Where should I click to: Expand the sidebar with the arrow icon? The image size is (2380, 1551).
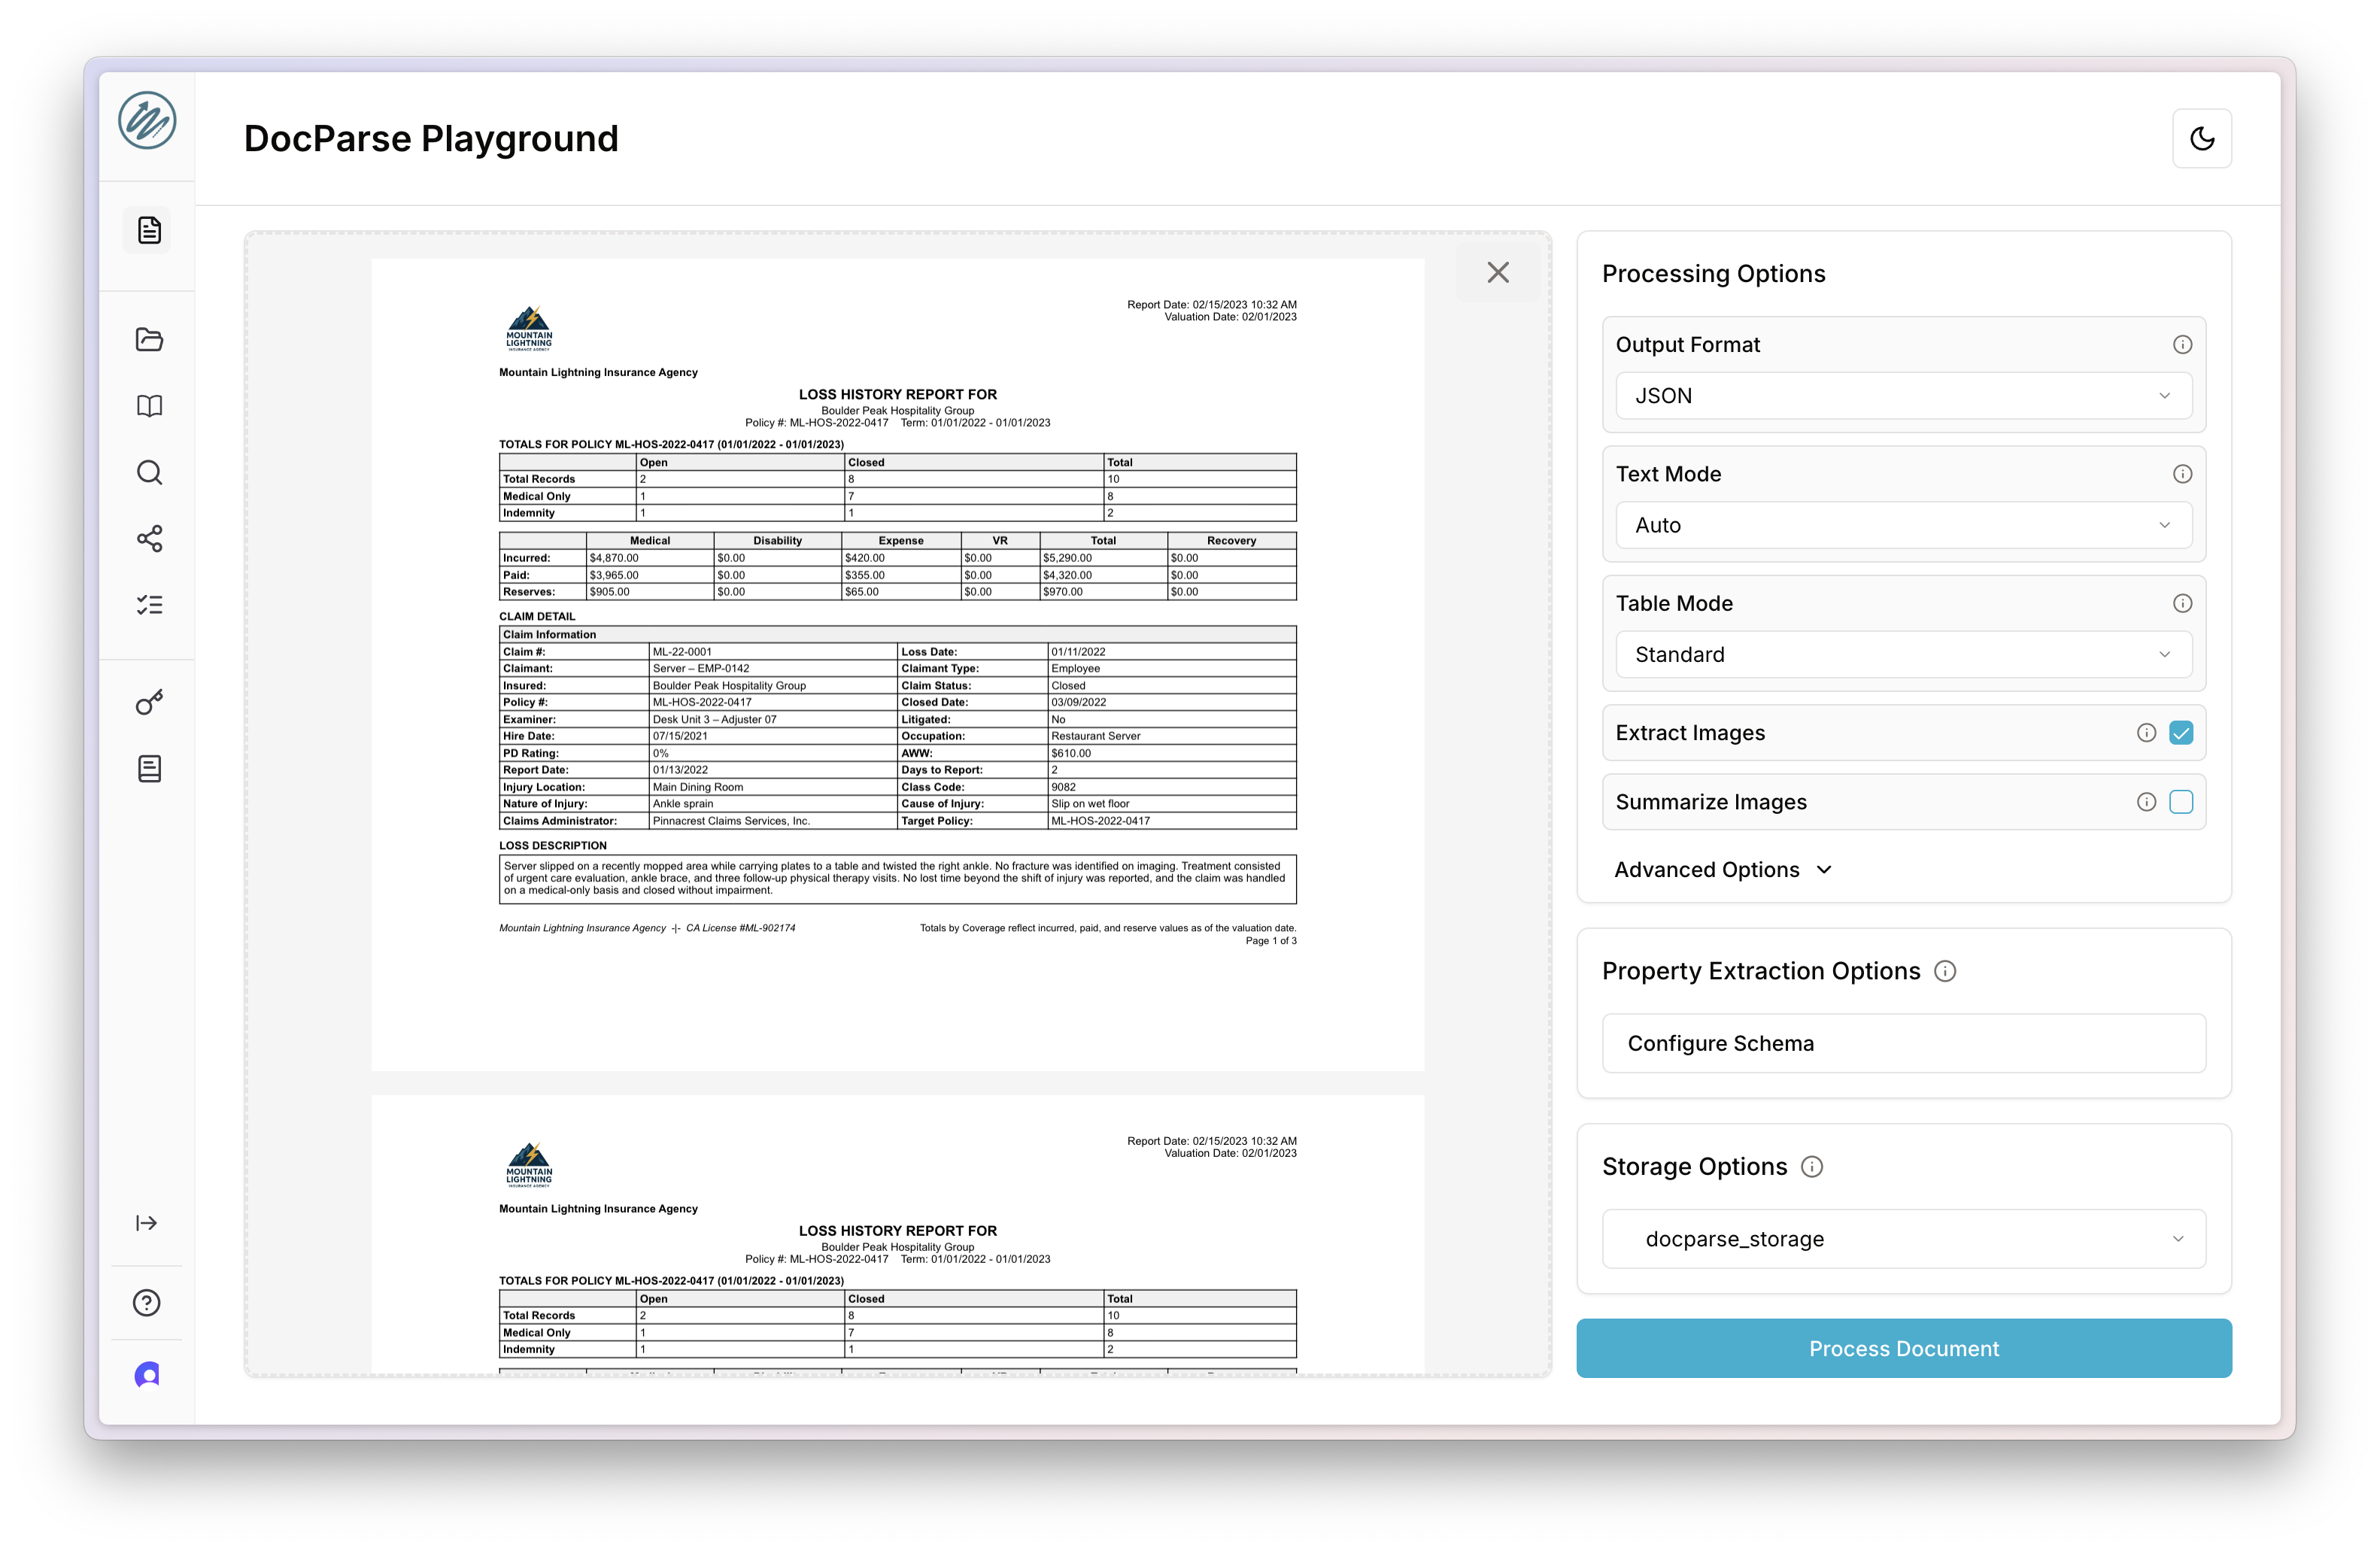(147, 1223)
